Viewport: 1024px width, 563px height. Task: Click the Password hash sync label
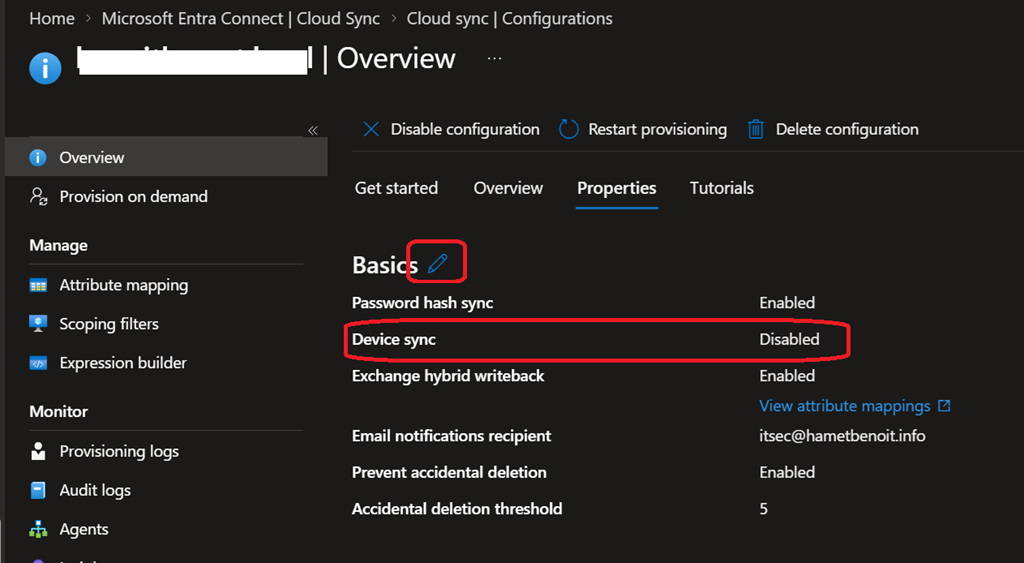coord(423,303)
